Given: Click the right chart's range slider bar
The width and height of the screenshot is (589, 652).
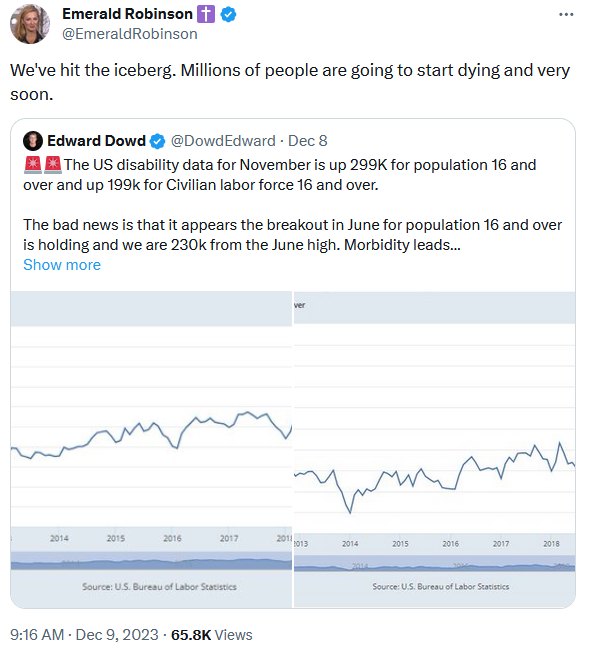Looking at the screenshot, I should coord(435,563).
